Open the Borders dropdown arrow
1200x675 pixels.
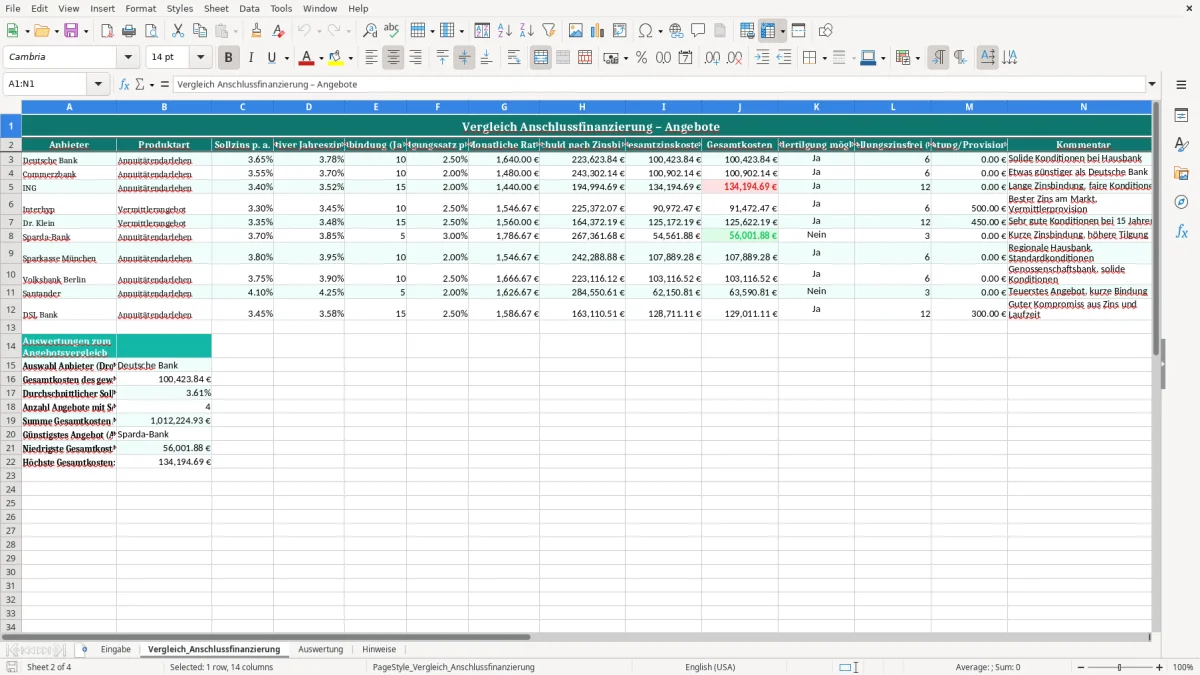coord(823,58)
